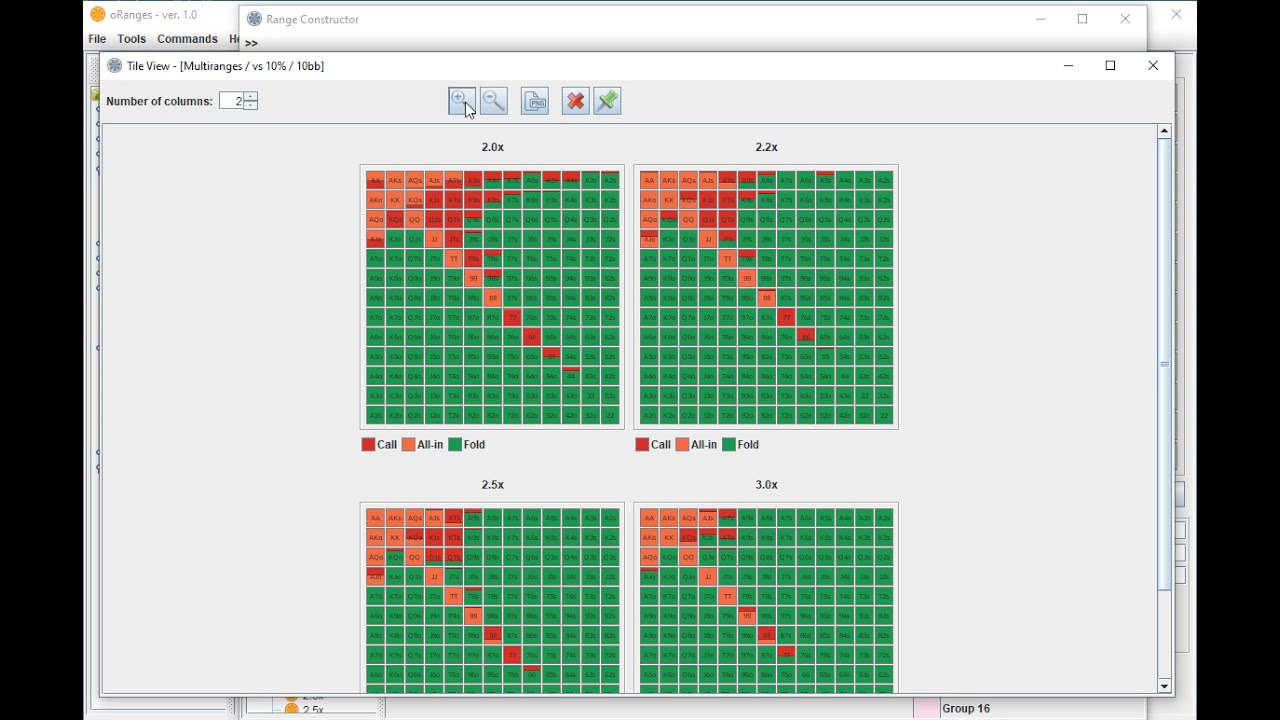Click the 2.0x range title
1280x720 pixels.
click(493, 147)
